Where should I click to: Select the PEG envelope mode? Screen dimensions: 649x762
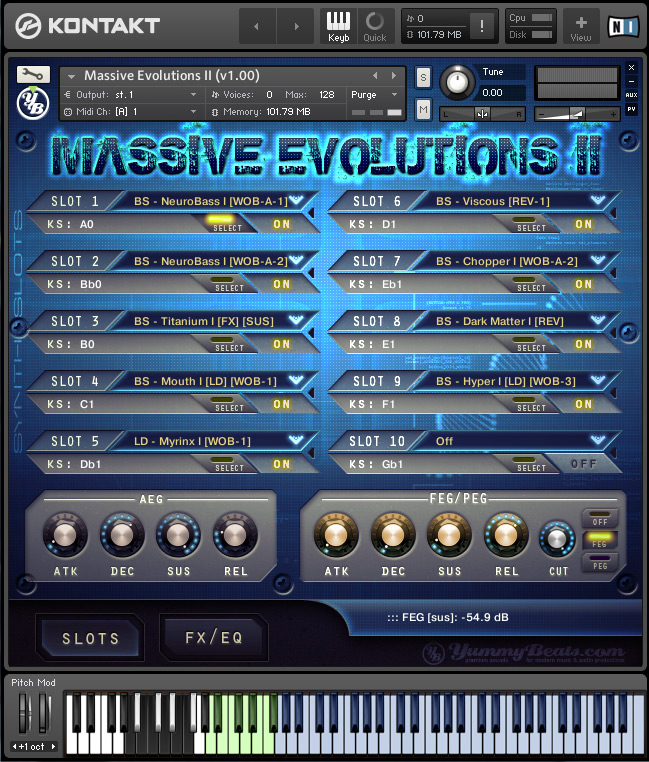[599, 562]
